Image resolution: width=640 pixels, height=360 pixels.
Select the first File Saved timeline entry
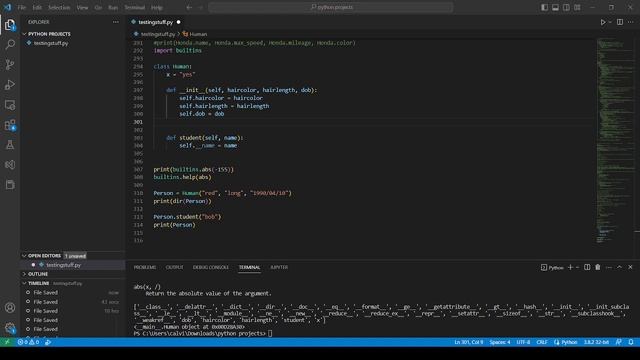click(x=73, y=293)
